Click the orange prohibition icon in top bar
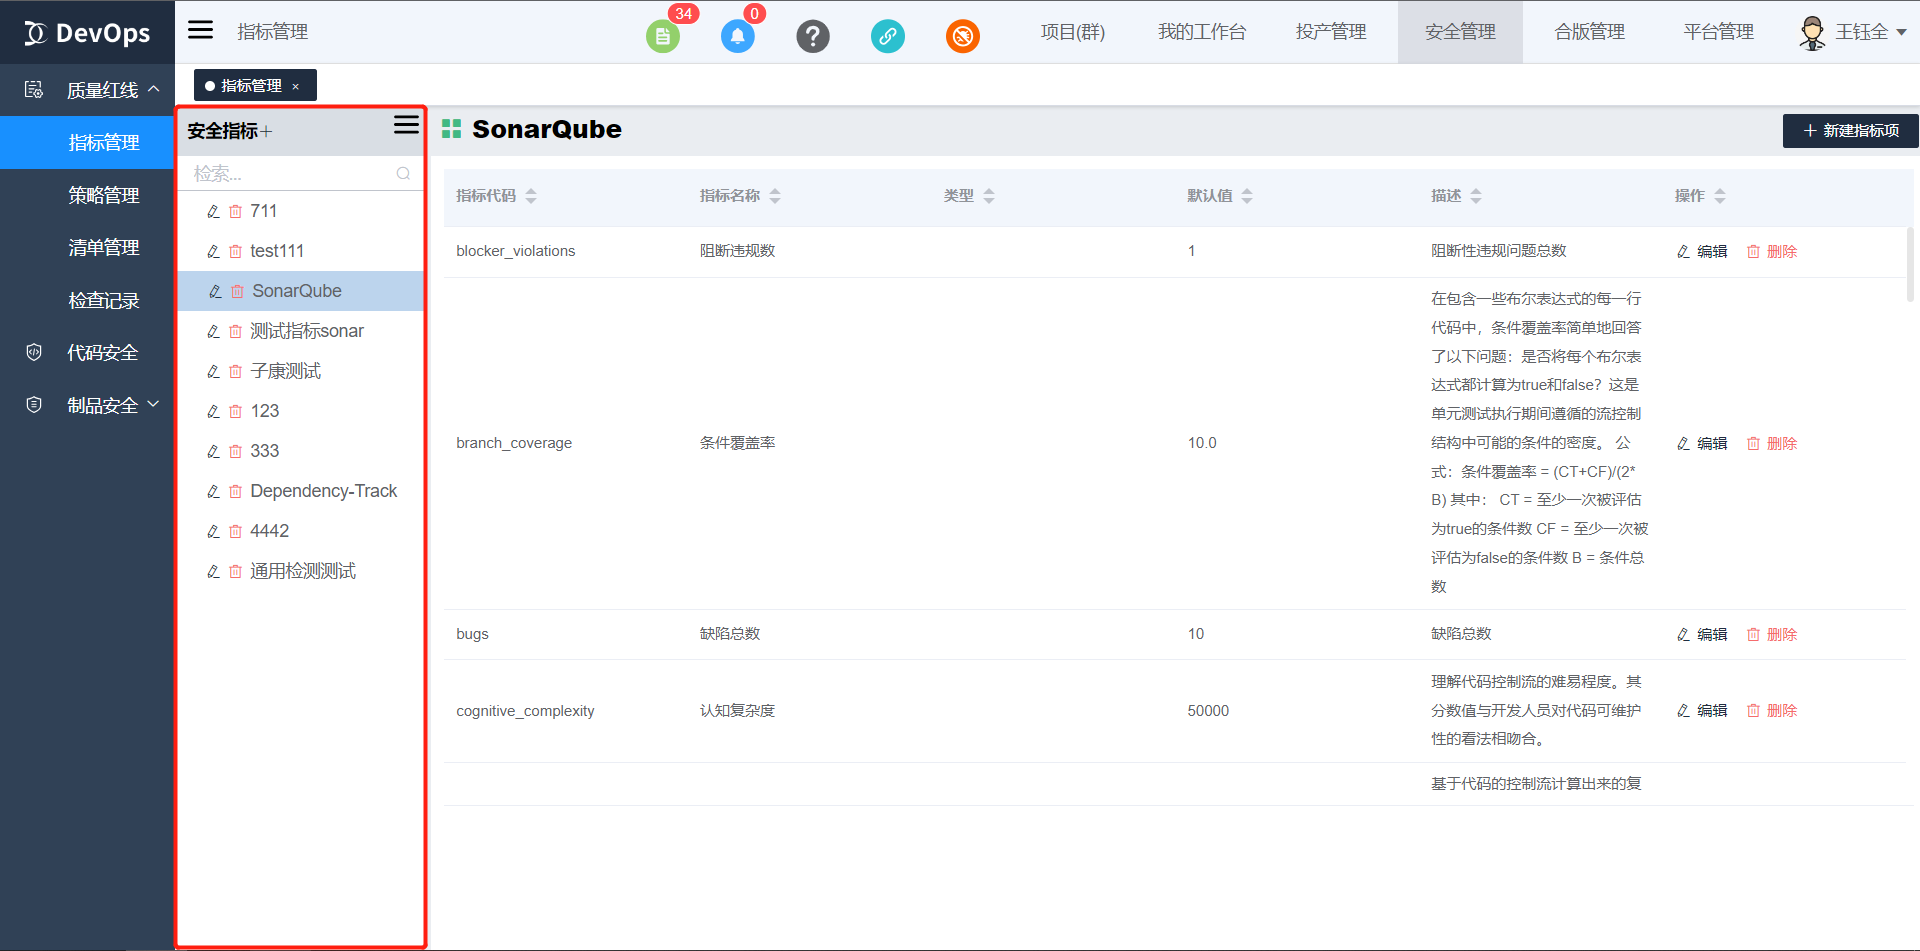Viewport: 1920px width, 951px height. (x=963, y=36)
